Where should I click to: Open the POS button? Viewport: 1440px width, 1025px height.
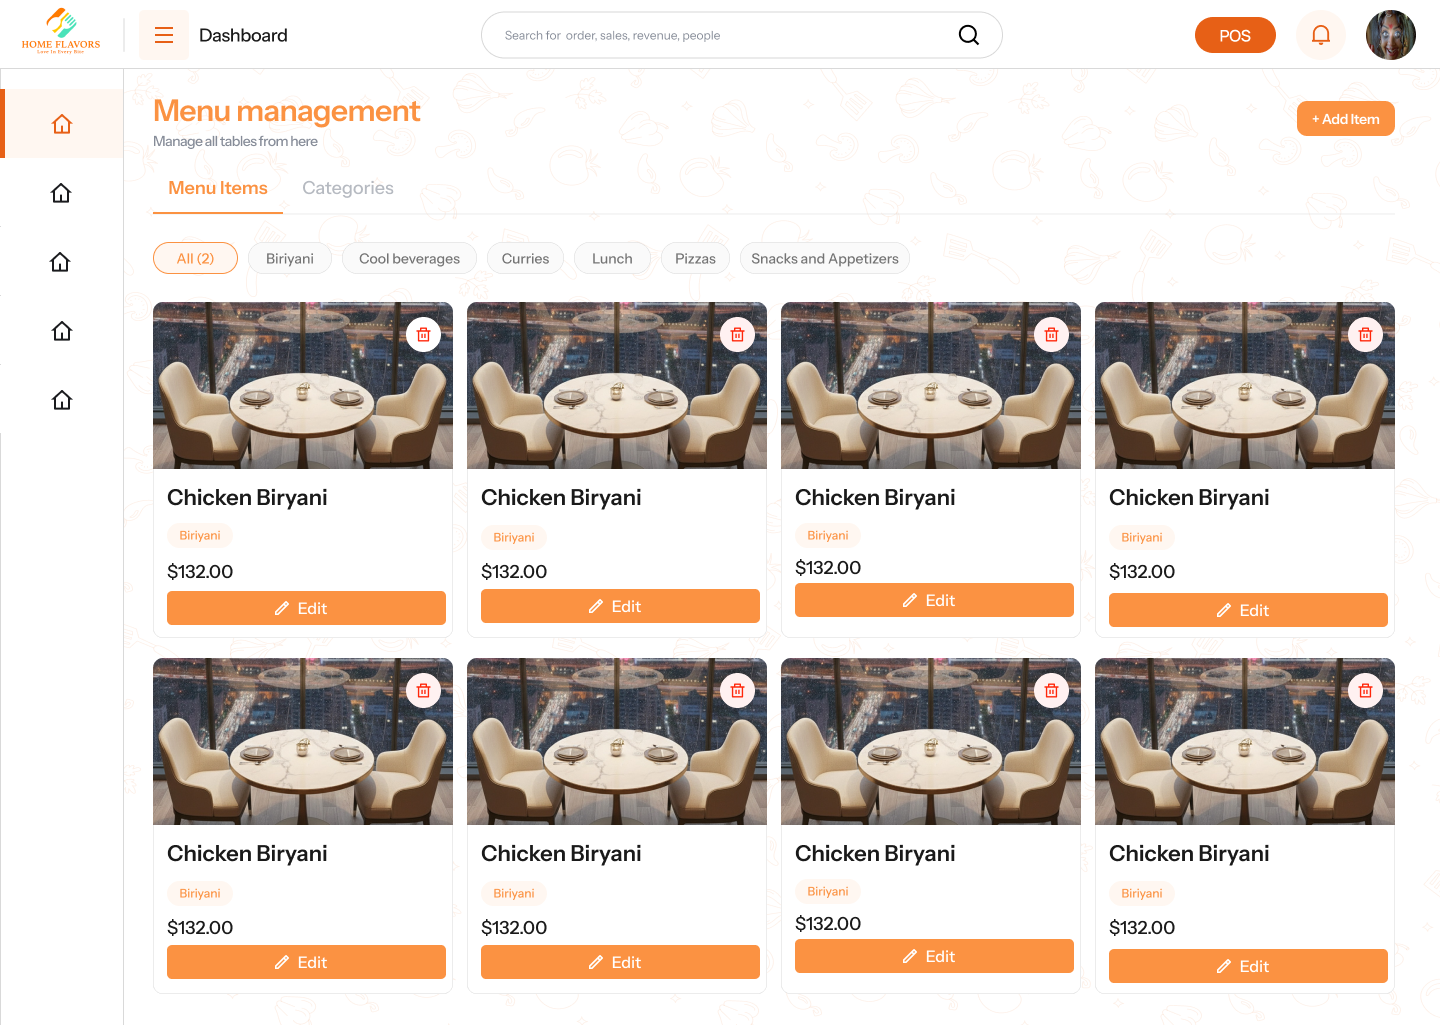1234,35
